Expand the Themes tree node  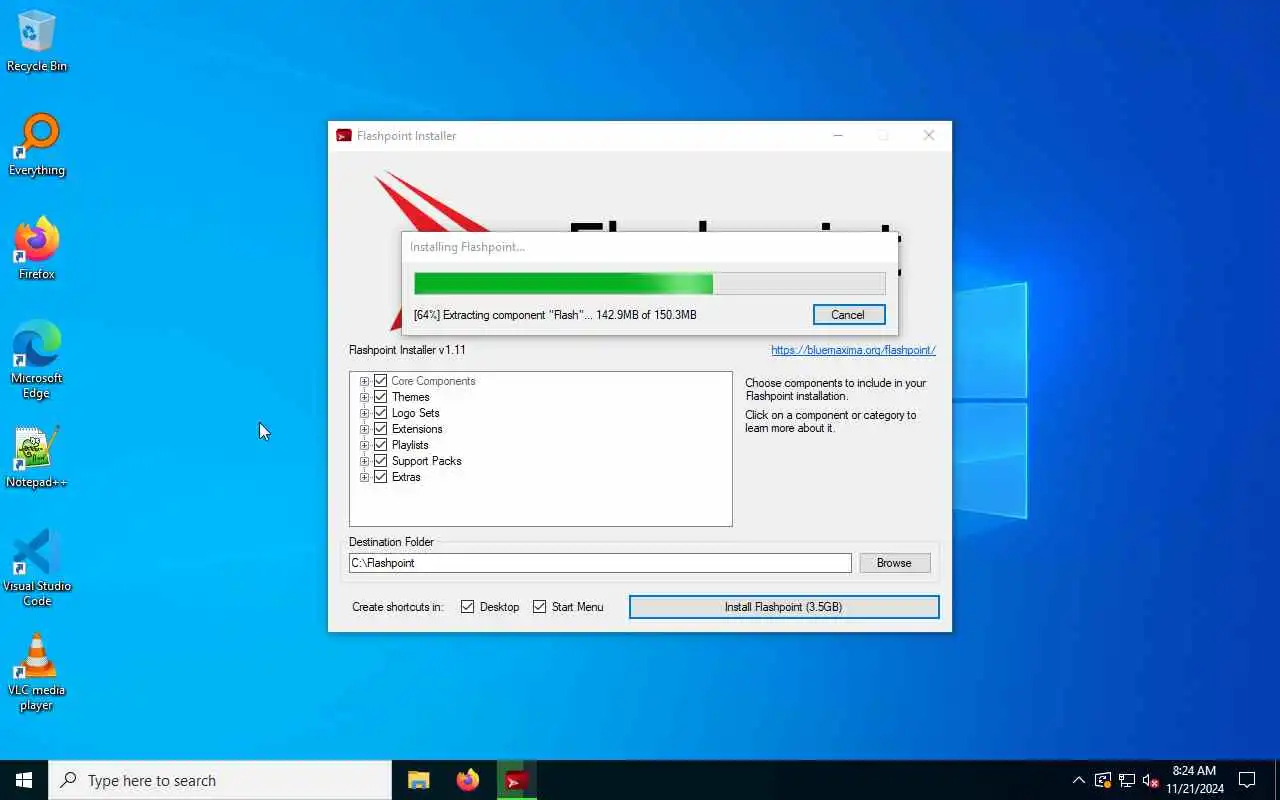point(364,397)
